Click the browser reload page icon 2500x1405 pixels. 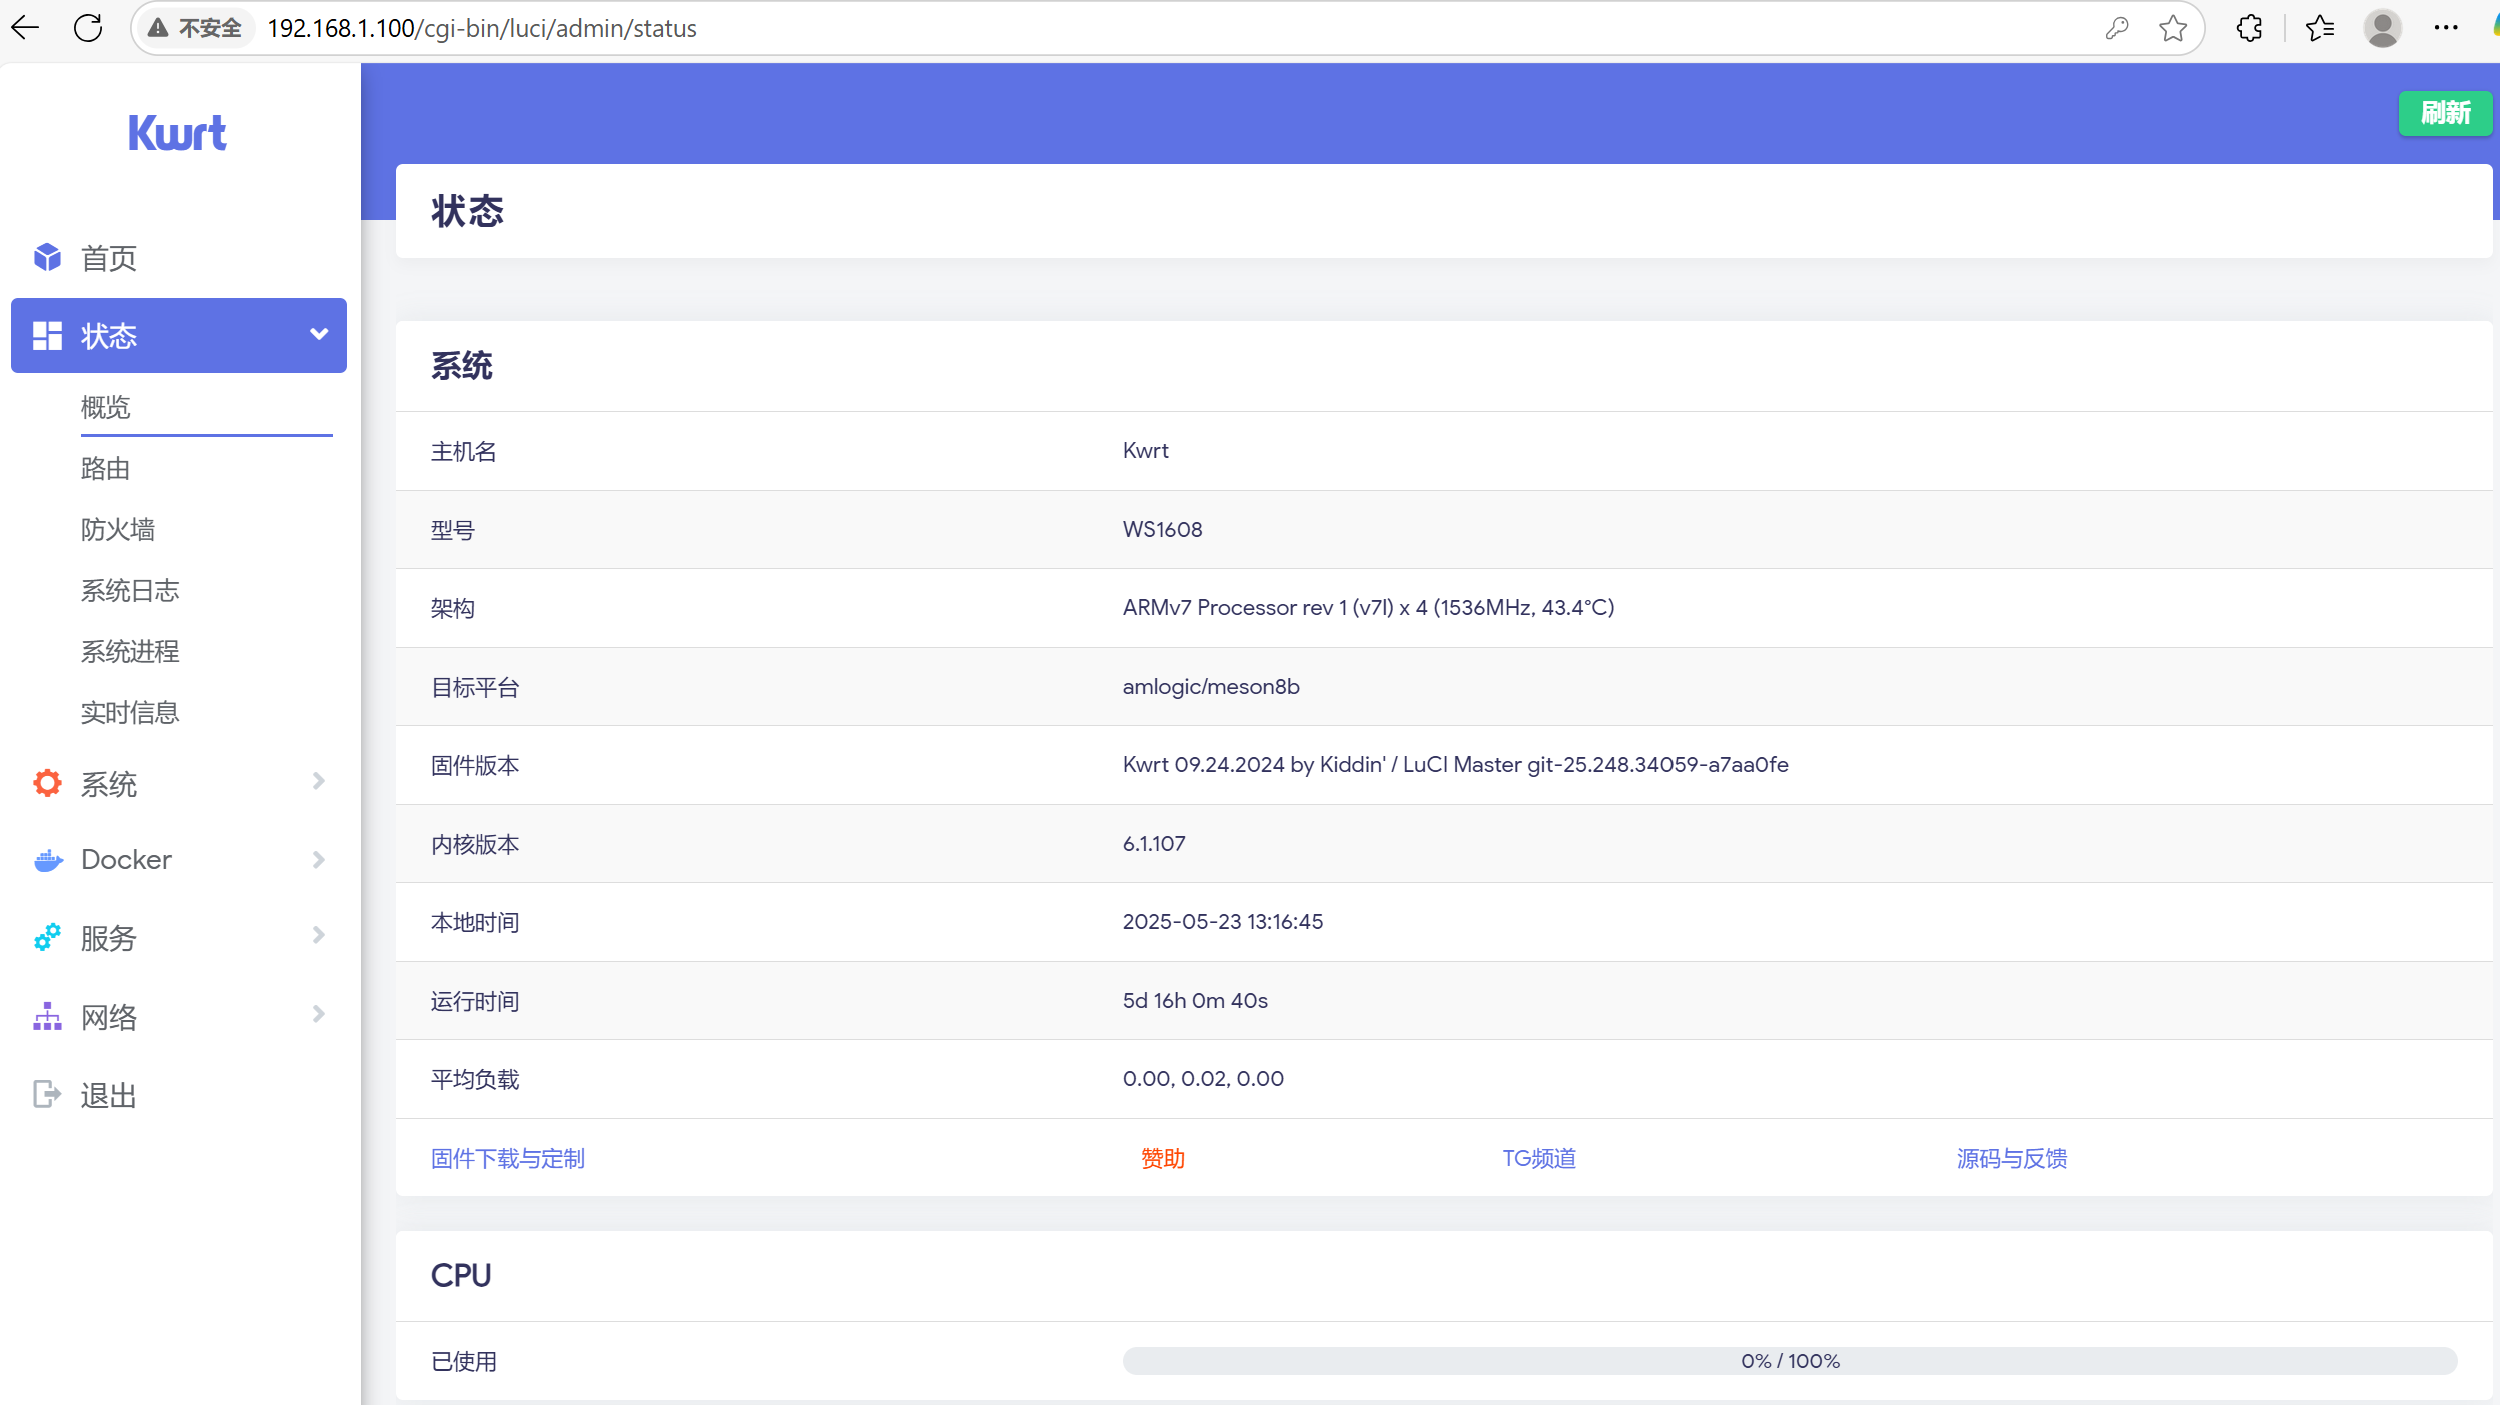pyautogui.click(x=88, y=28)
